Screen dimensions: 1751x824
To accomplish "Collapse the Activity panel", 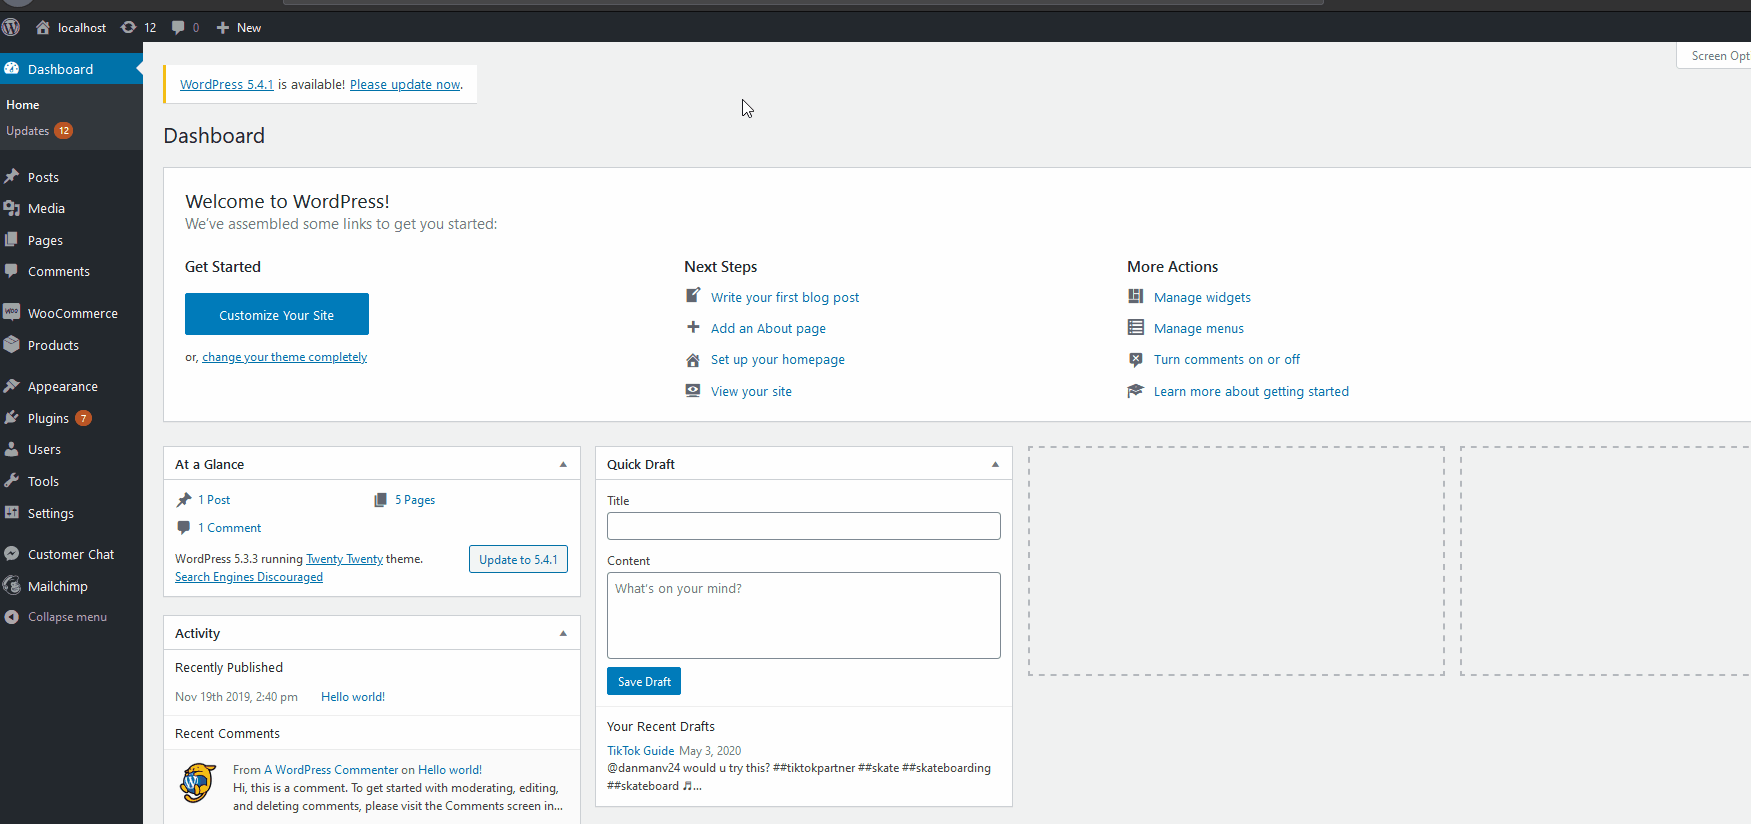I will click(x=563, y=633).
